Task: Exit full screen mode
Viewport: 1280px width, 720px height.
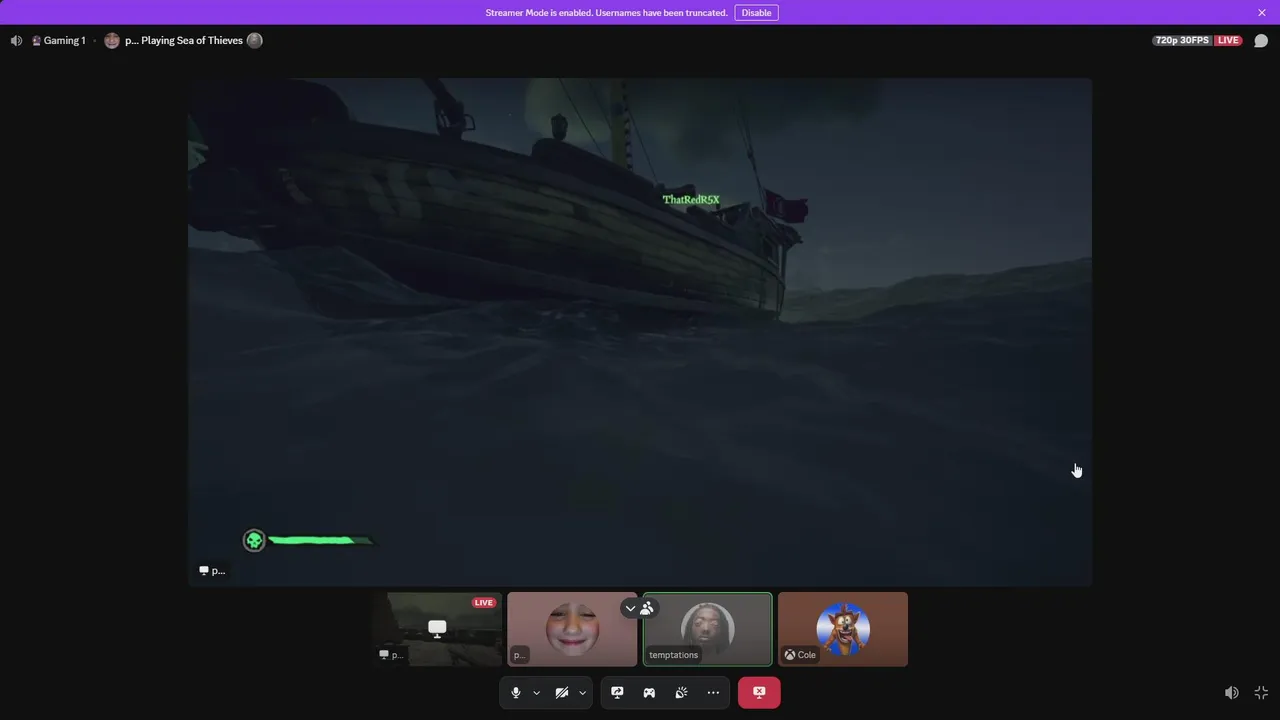Action: tap(1261, 692)
